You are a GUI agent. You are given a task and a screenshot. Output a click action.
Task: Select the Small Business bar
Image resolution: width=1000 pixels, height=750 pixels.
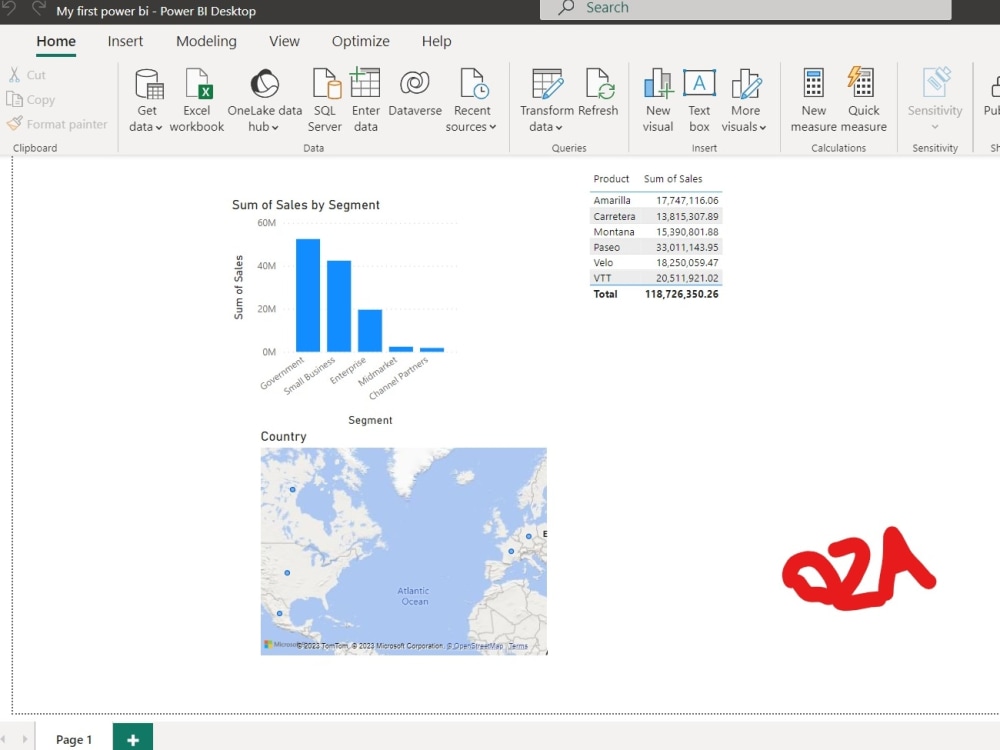pos(339,306)
